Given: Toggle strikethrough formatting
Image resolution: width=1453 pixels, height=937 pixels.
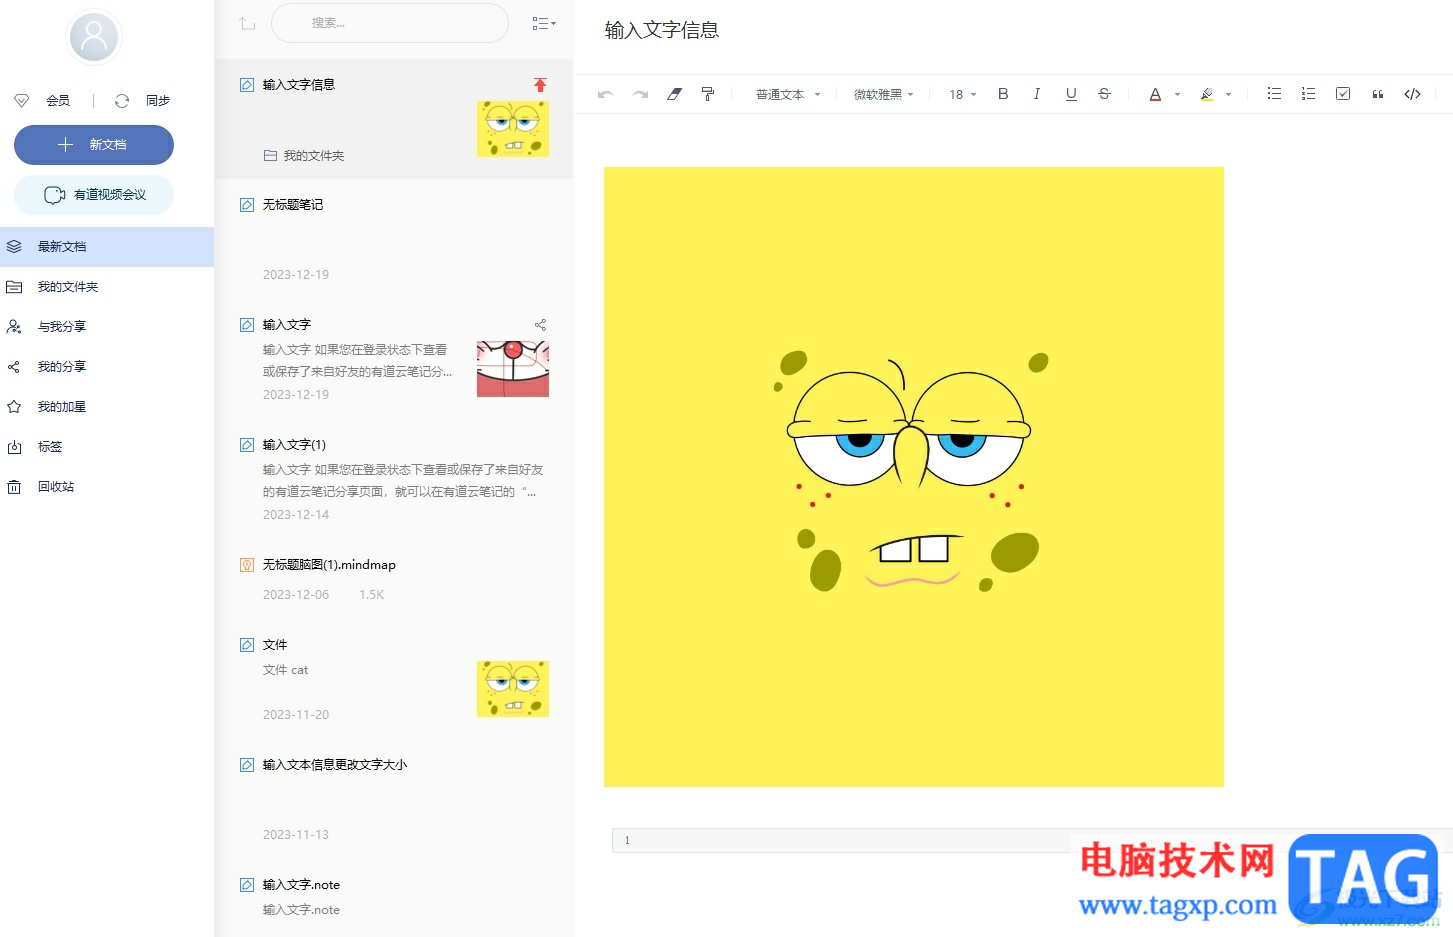Looking at the screenshot, I should pyautogui.click(x=1104, y=94).
